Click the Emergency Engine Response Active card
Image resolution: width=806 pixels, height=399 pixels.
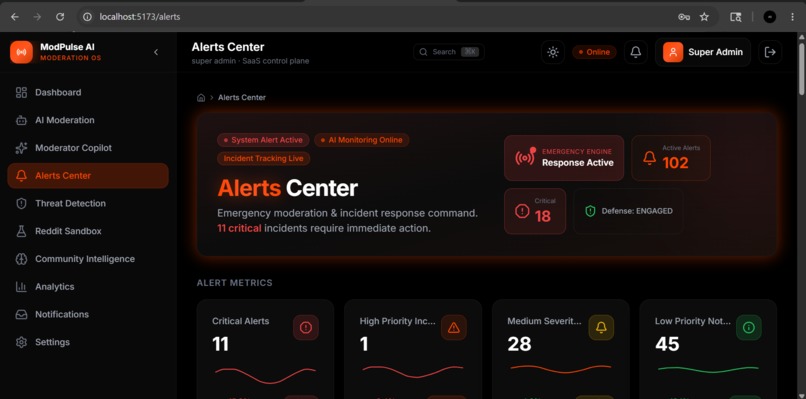(x=564, y=158)
